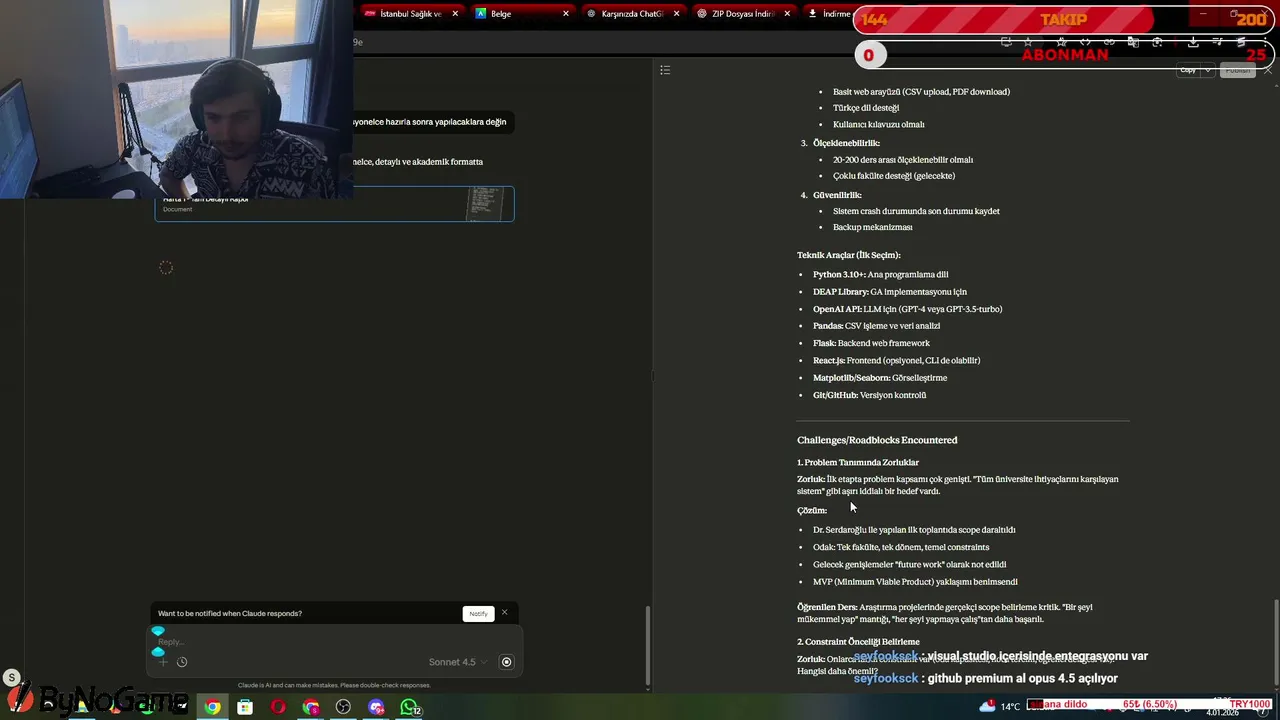Click the Copy button

pyautogui.click(x=1188, y=70)
